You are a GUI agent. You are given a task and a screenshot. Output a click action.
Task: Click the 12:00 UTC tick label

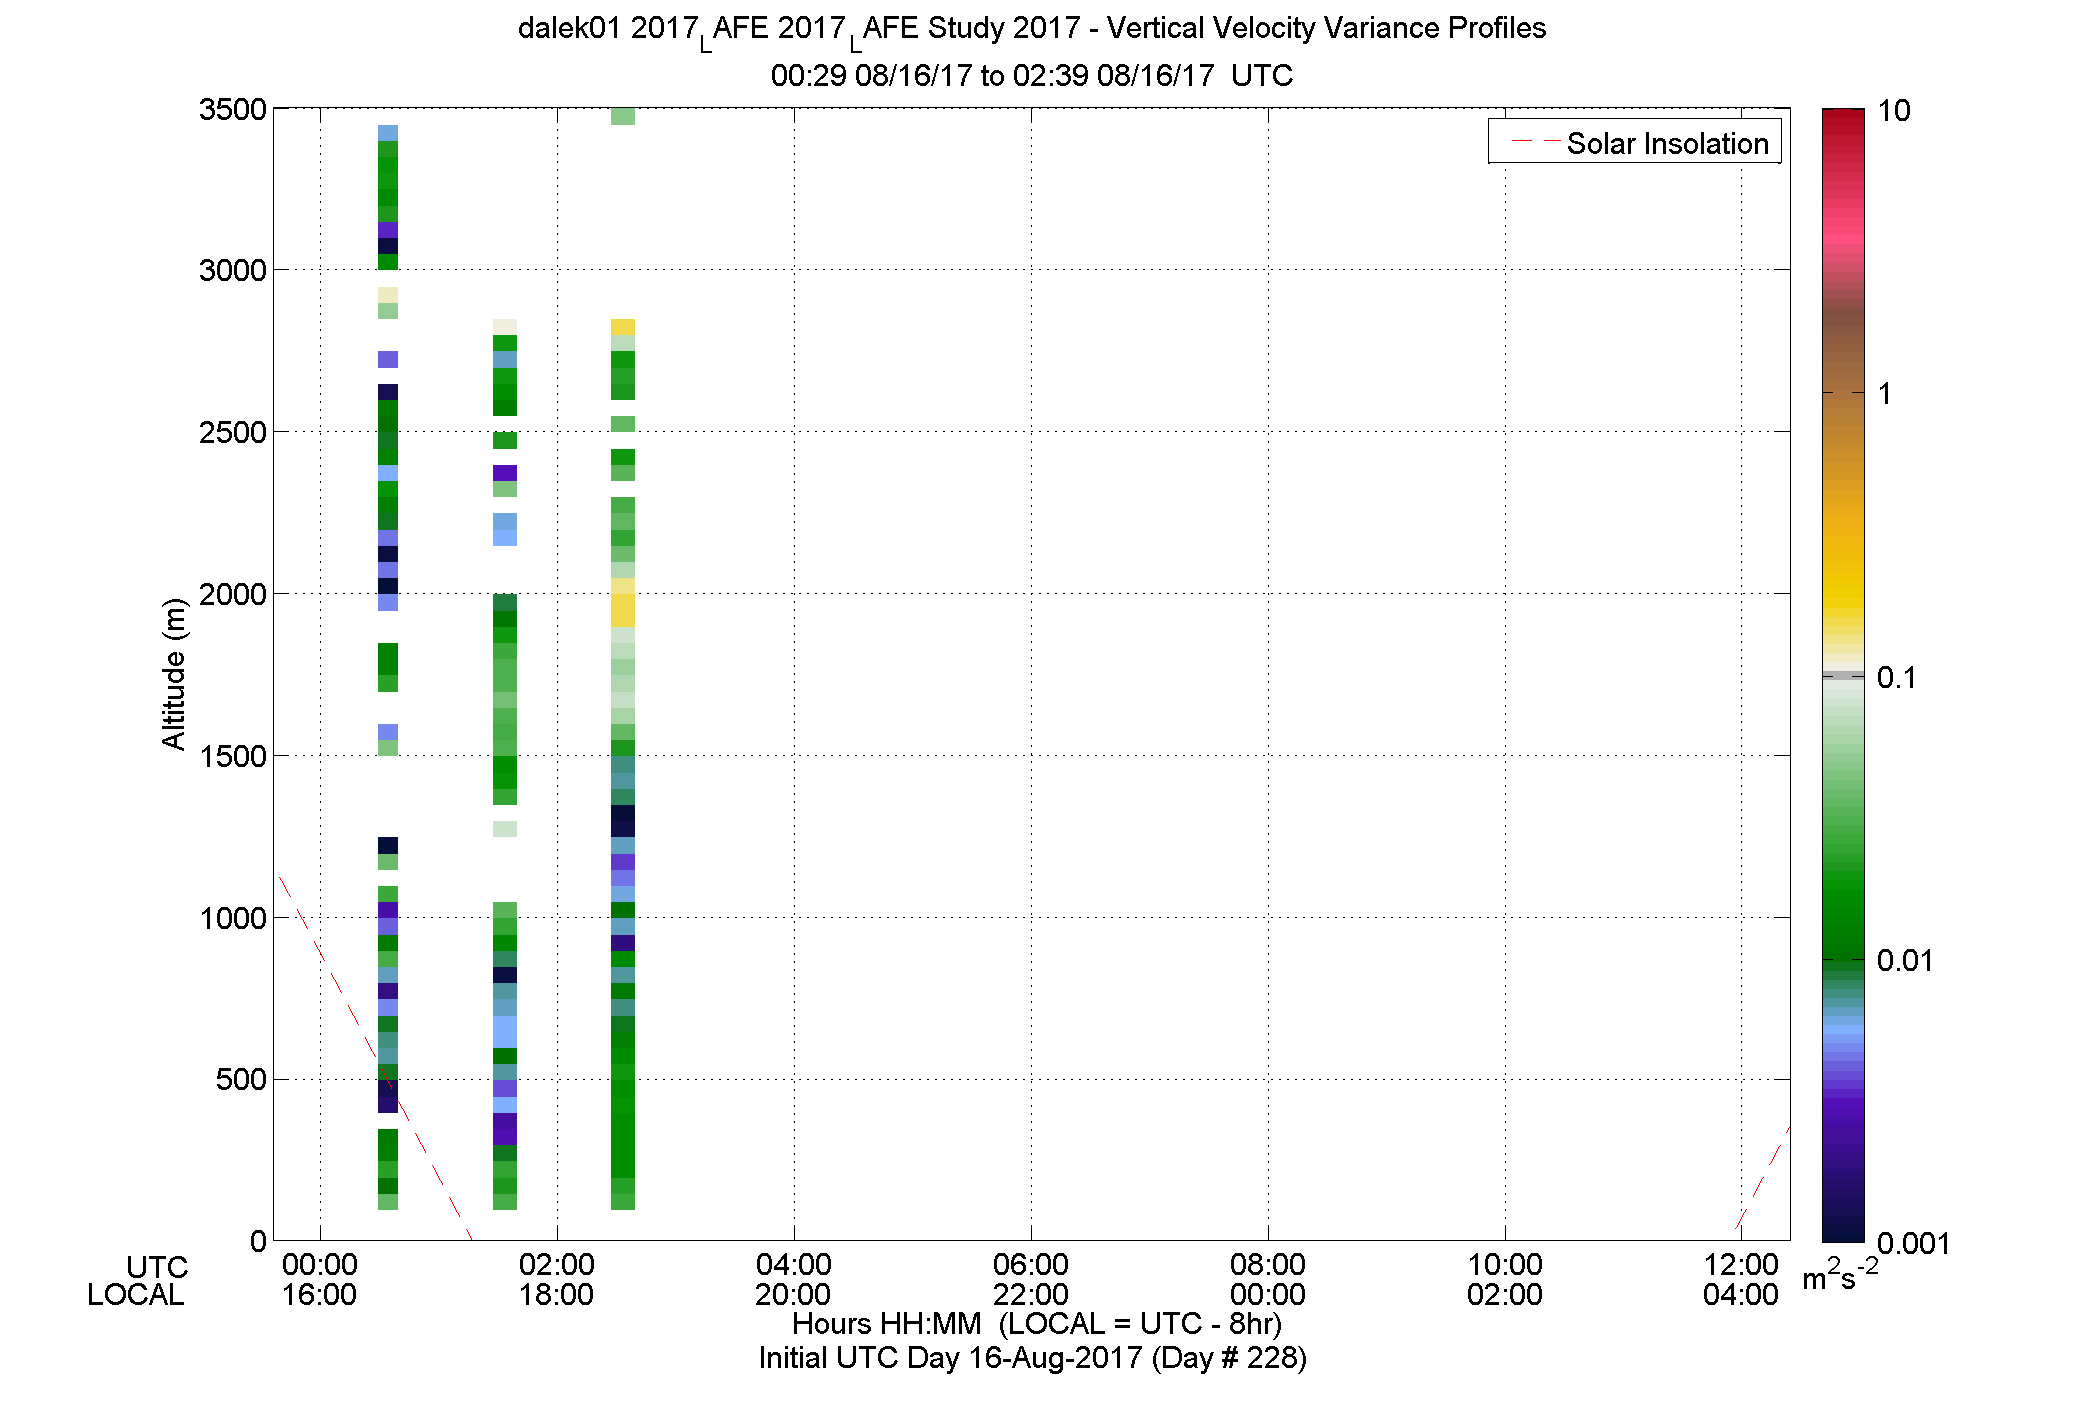[x=1742, y=1265]
